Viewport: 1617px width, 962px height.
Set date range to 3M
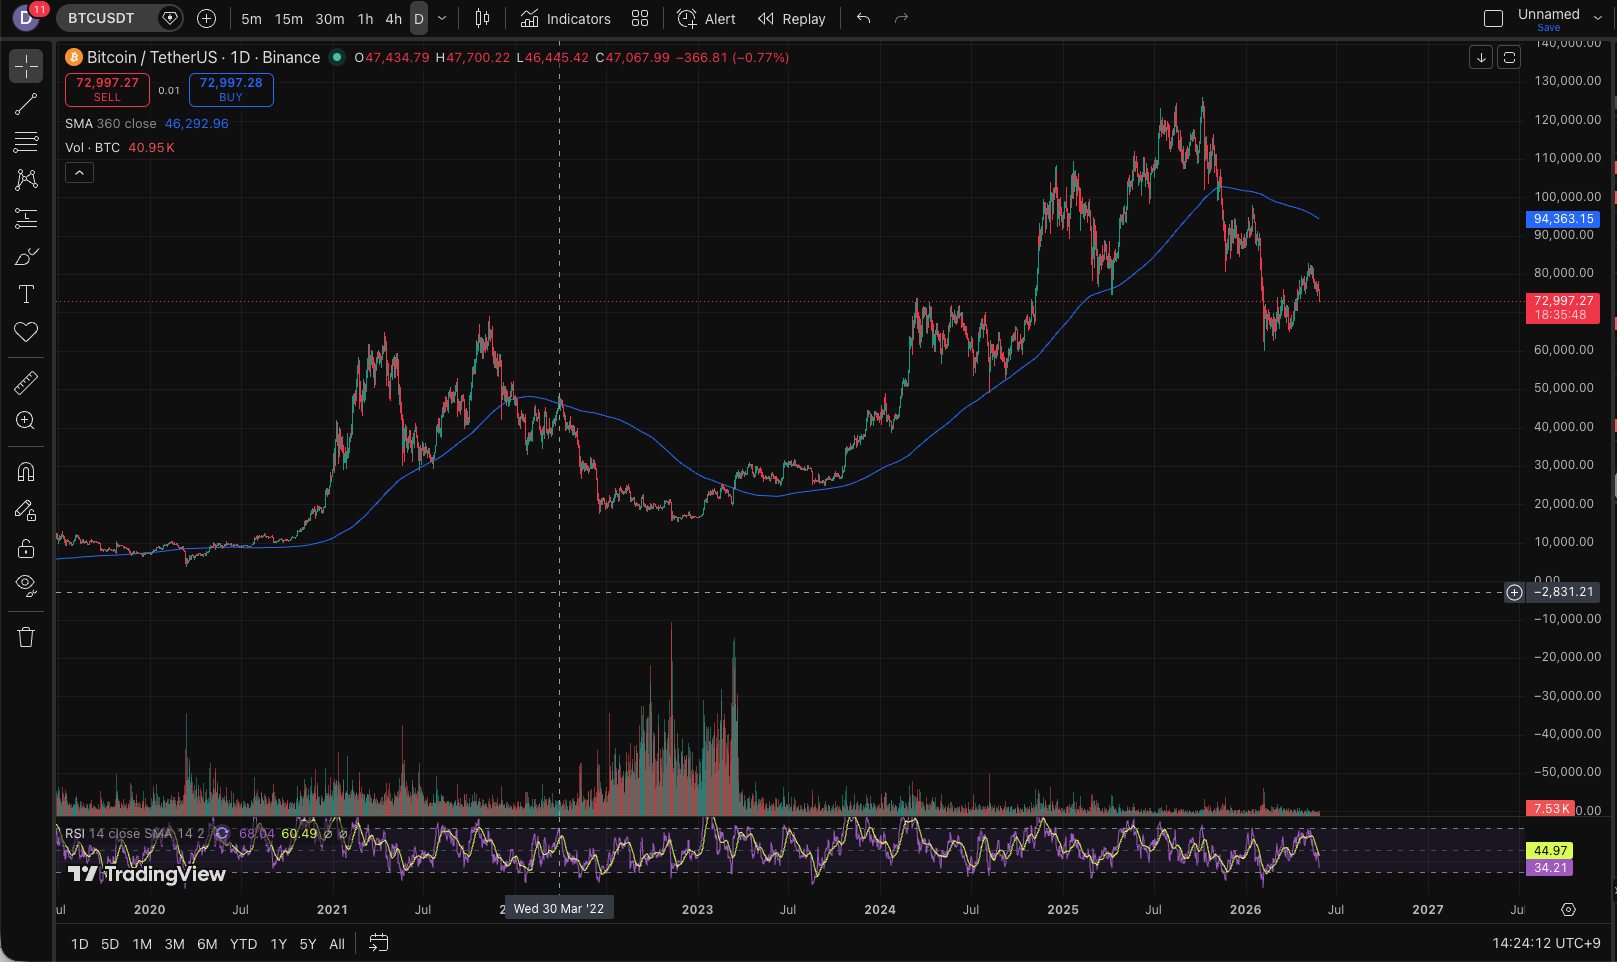[x=174, y=944]
